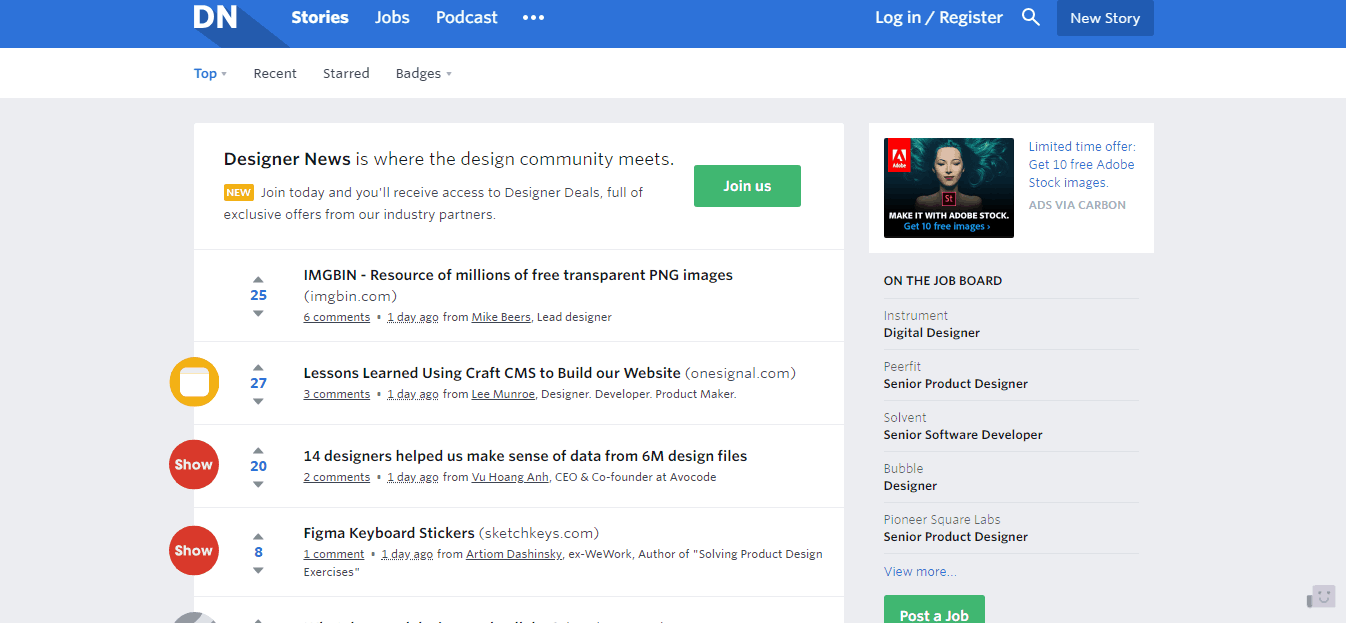Open Lee Munroe profile
This screenshot has height=623, width=1346.
(x=504, y=394)
